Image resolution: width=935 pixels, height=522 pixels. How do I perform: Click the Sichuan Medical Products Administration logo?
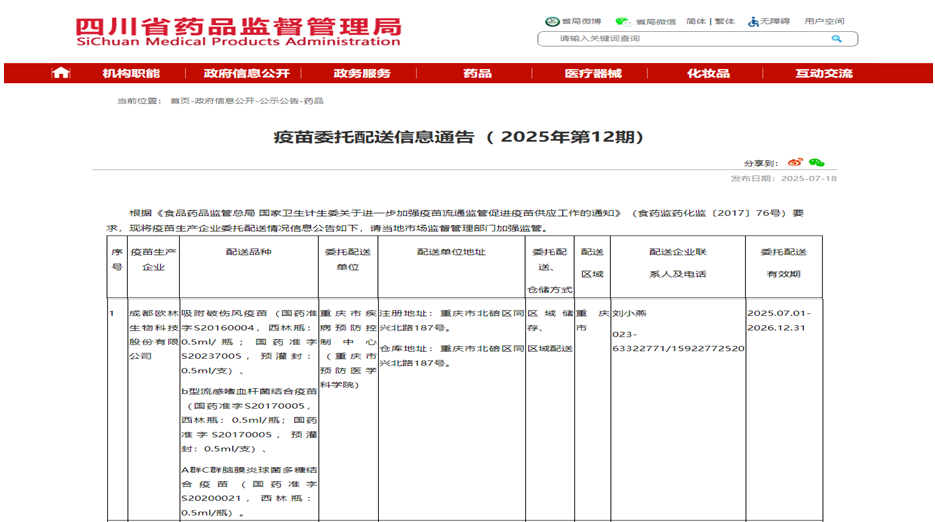point(238,31)
